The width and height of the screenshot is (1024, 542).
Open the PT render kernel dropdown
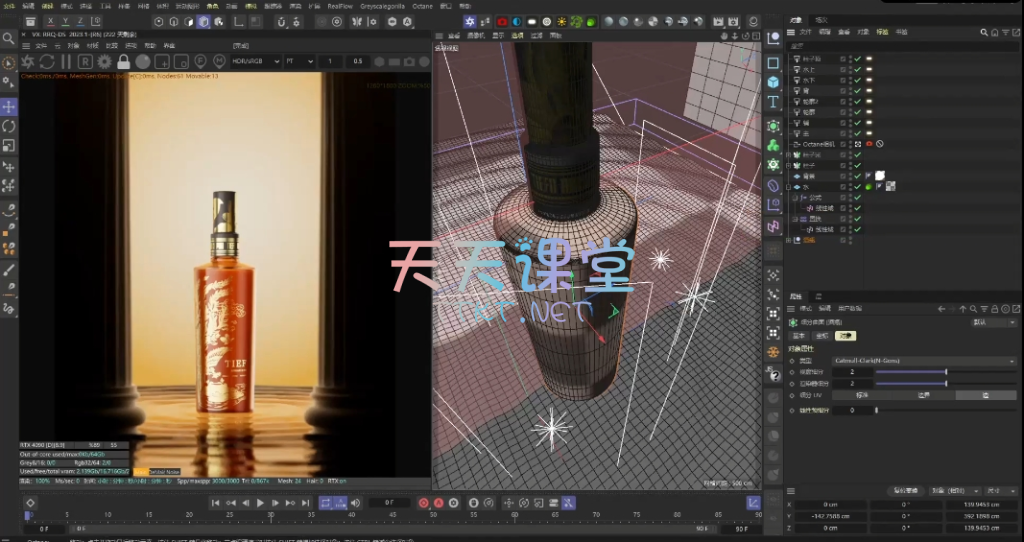[298, 62]
